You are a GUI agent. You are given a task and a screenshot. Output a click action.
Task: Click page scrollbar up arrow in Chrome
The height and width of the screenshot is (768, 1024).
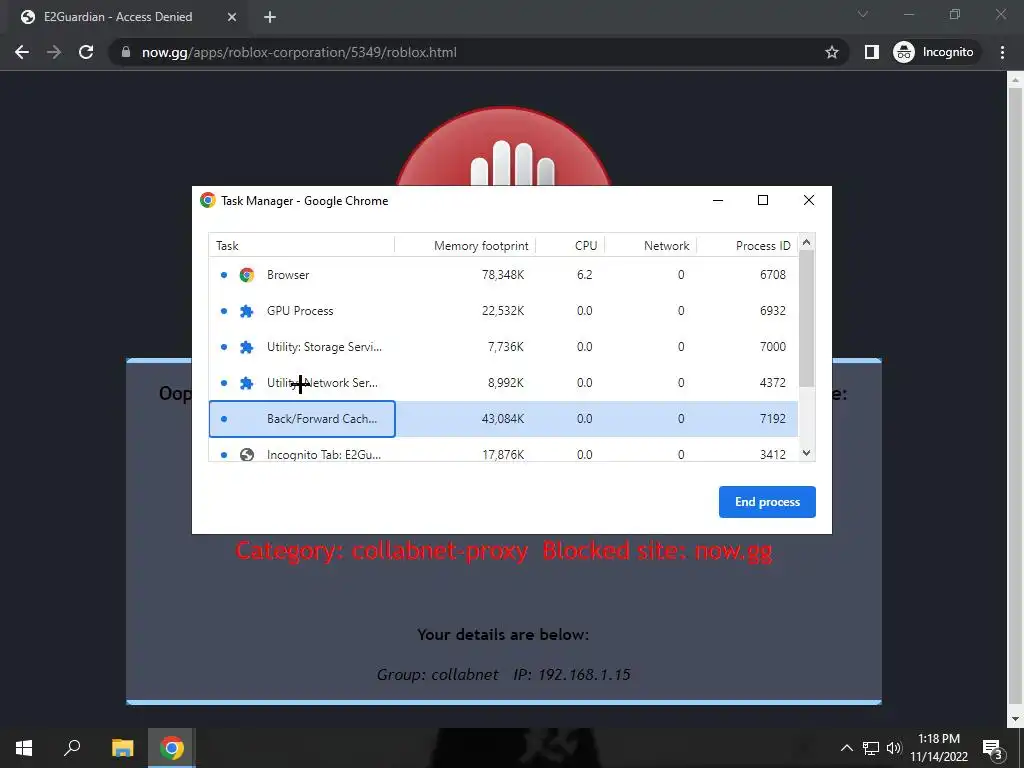coord(1015,80)
